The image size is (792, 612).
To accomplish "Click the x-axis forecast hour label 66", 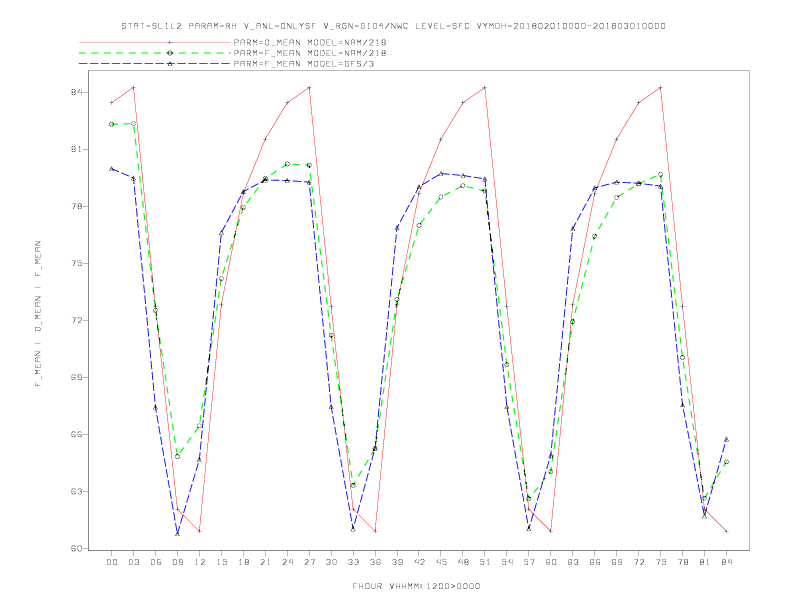I will (x=595, y=562).
